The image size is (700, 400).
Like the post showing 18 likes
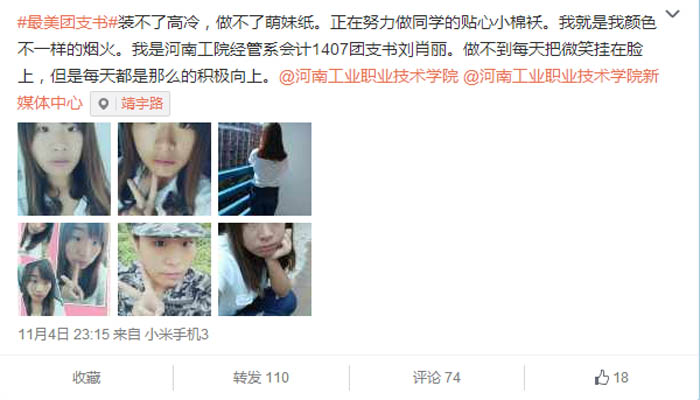[x=612, y=378]
